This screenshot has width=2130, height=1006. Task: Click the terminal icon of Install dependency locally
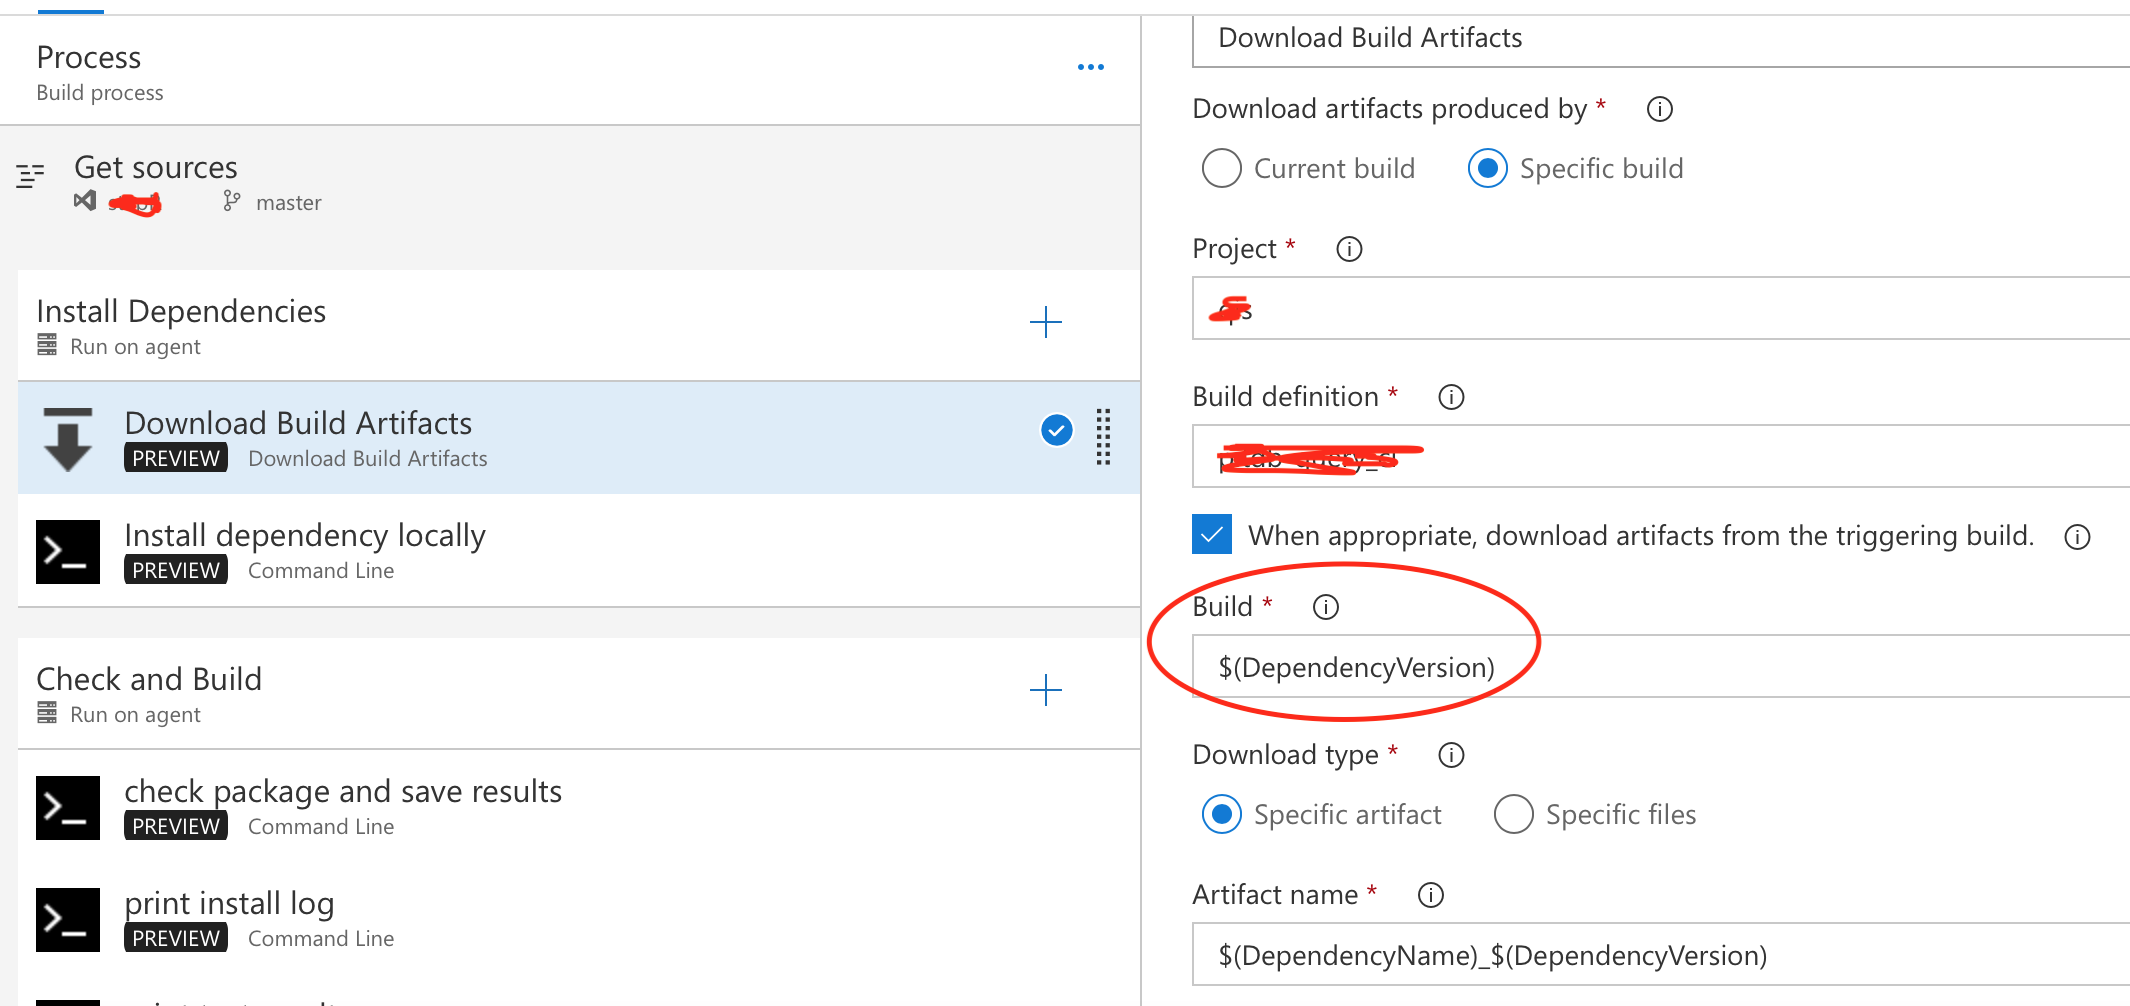[67, 551]
